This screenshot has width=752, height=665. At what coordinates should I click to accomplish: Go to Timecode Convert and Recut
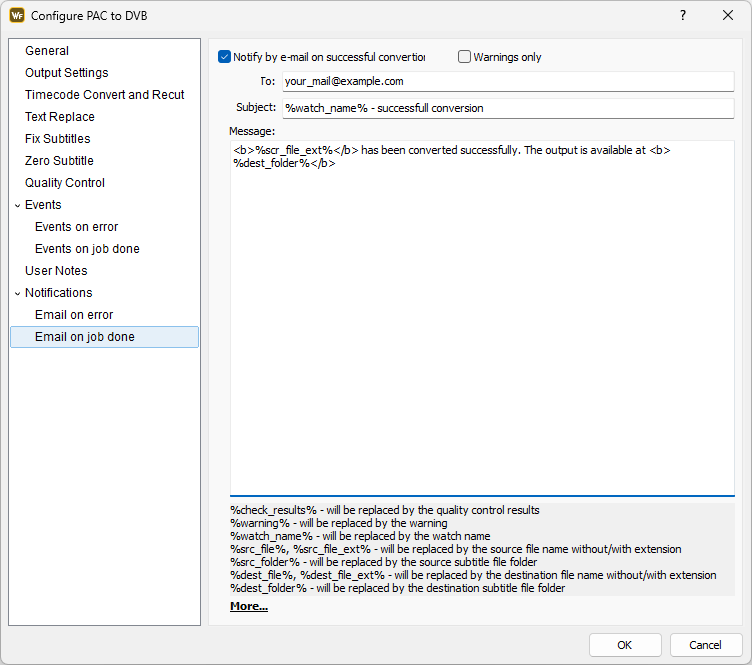(x=104, y=95)
